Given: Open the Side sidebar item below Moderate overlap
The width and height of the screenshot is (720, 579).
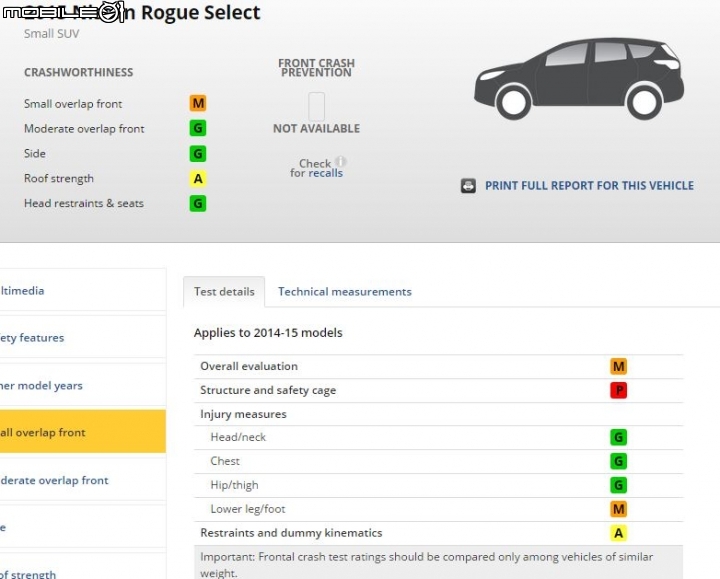Looking at the screenshot, I should tap(83, 527).
